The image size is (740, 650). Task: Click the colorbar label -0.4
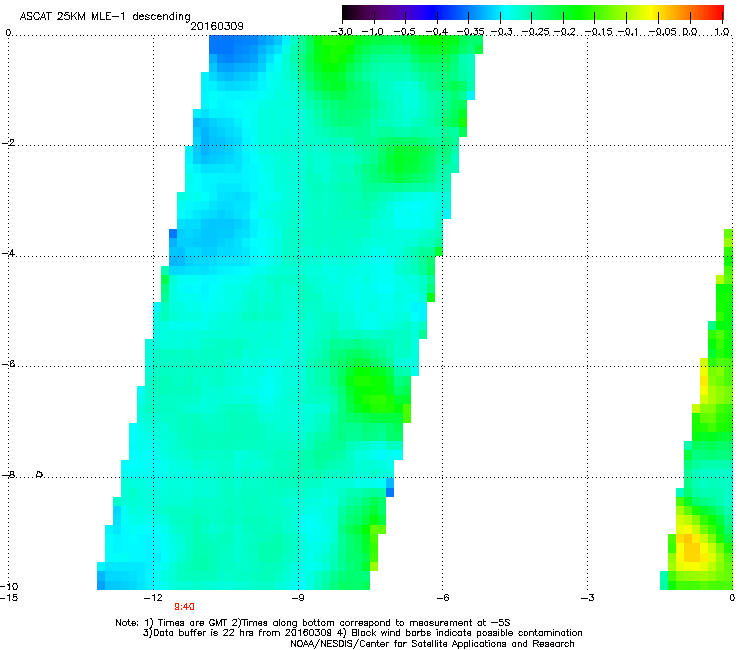[436, 32]
